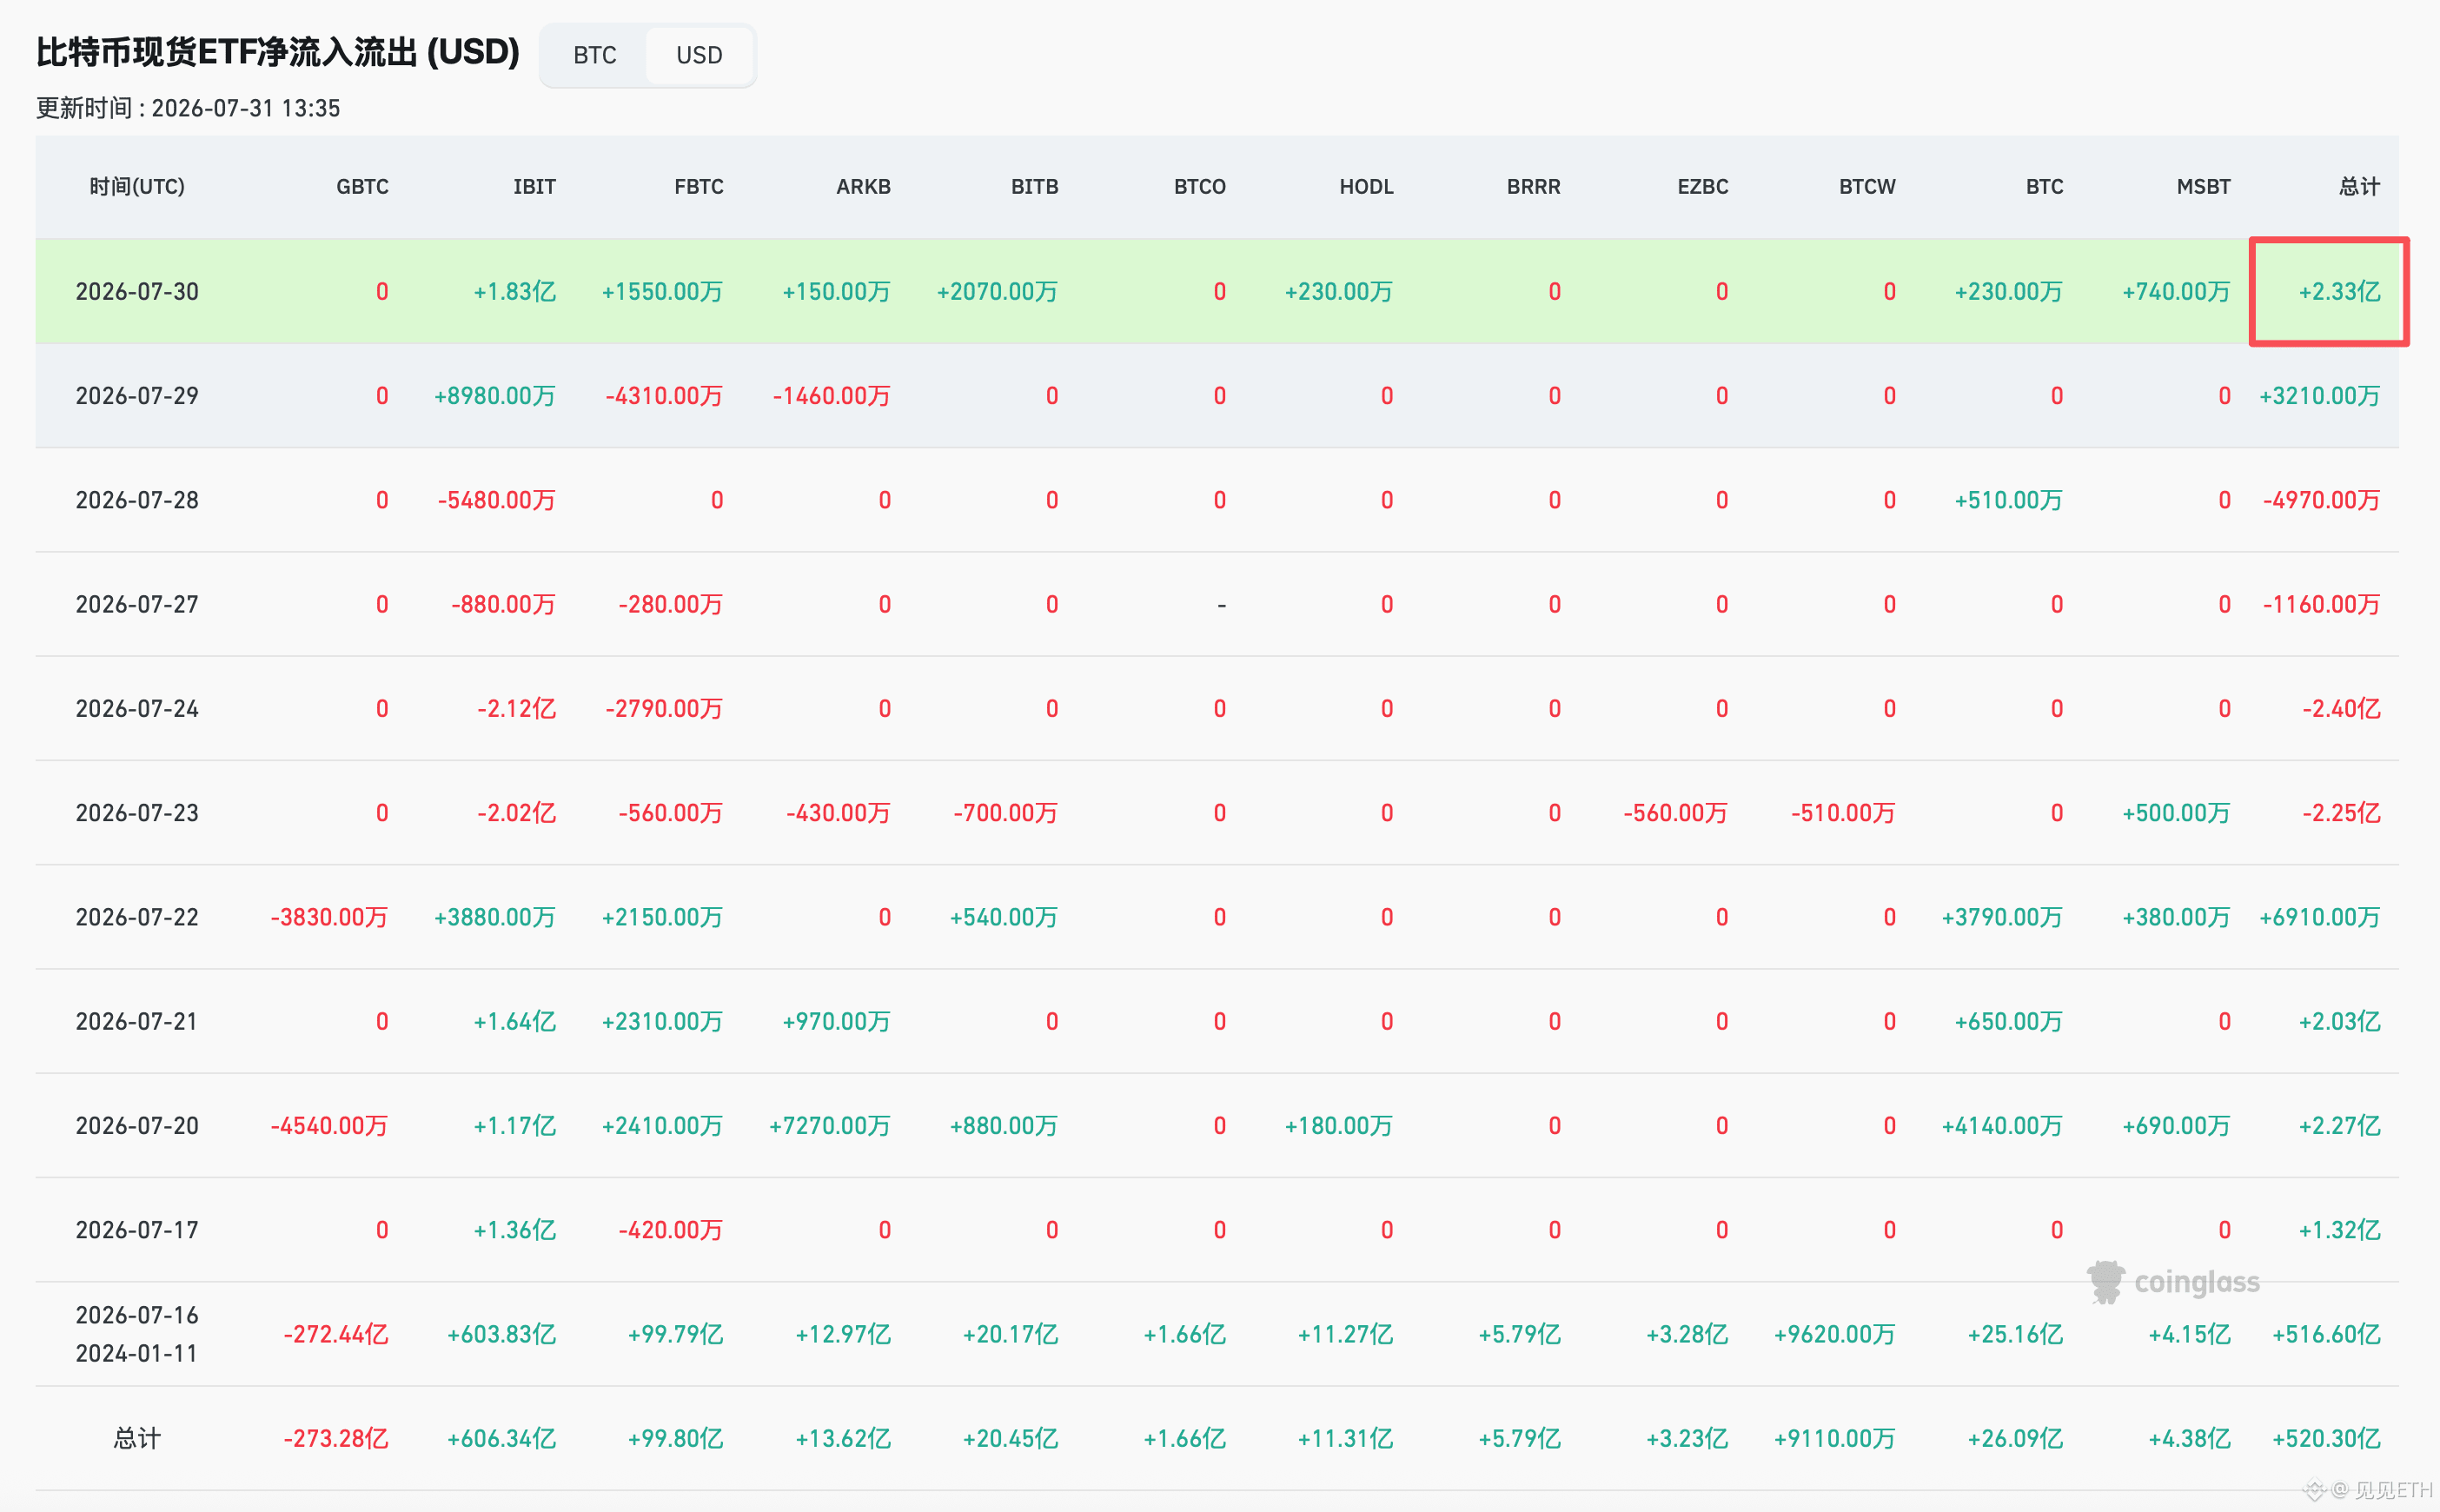Select the 2026-07-29 date cell
Screen dimensions: 2440x1512
click(137, 396)
